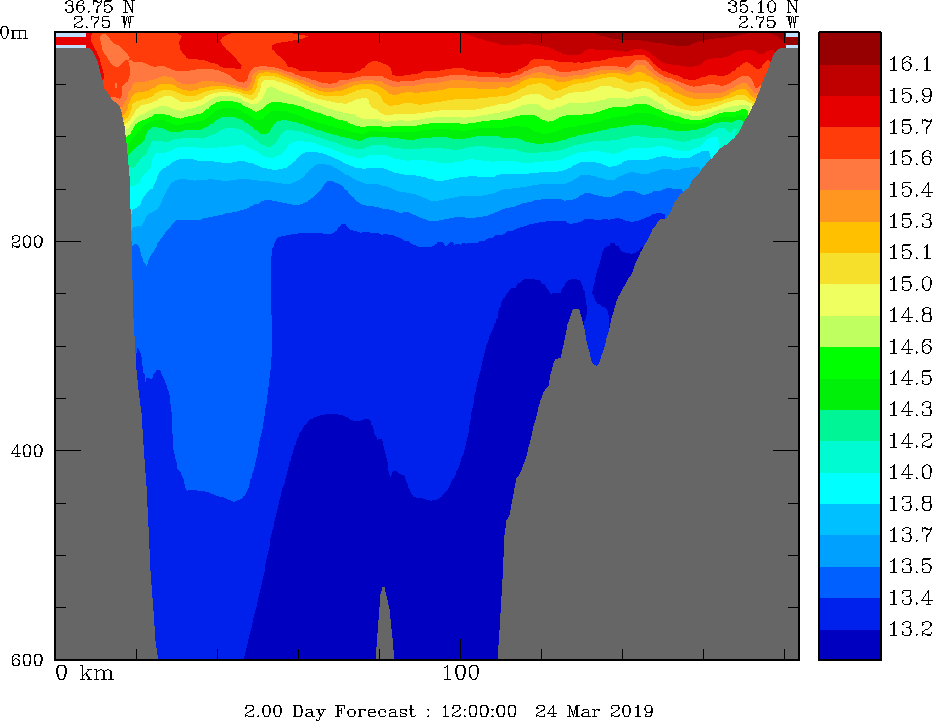Select the 14.8 colorbar value
The image size is (933, 721).
click(x=910, y=315)
